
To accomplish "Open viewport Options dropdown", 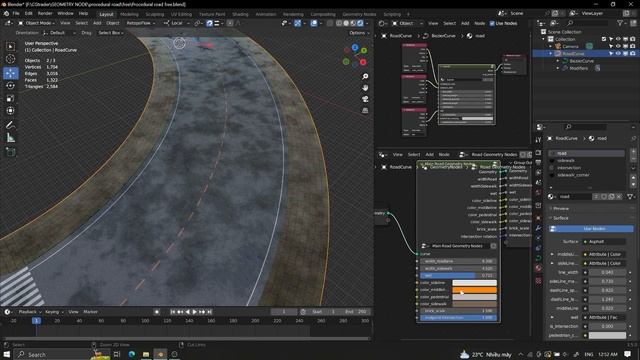I will click(x=359, y=33).
